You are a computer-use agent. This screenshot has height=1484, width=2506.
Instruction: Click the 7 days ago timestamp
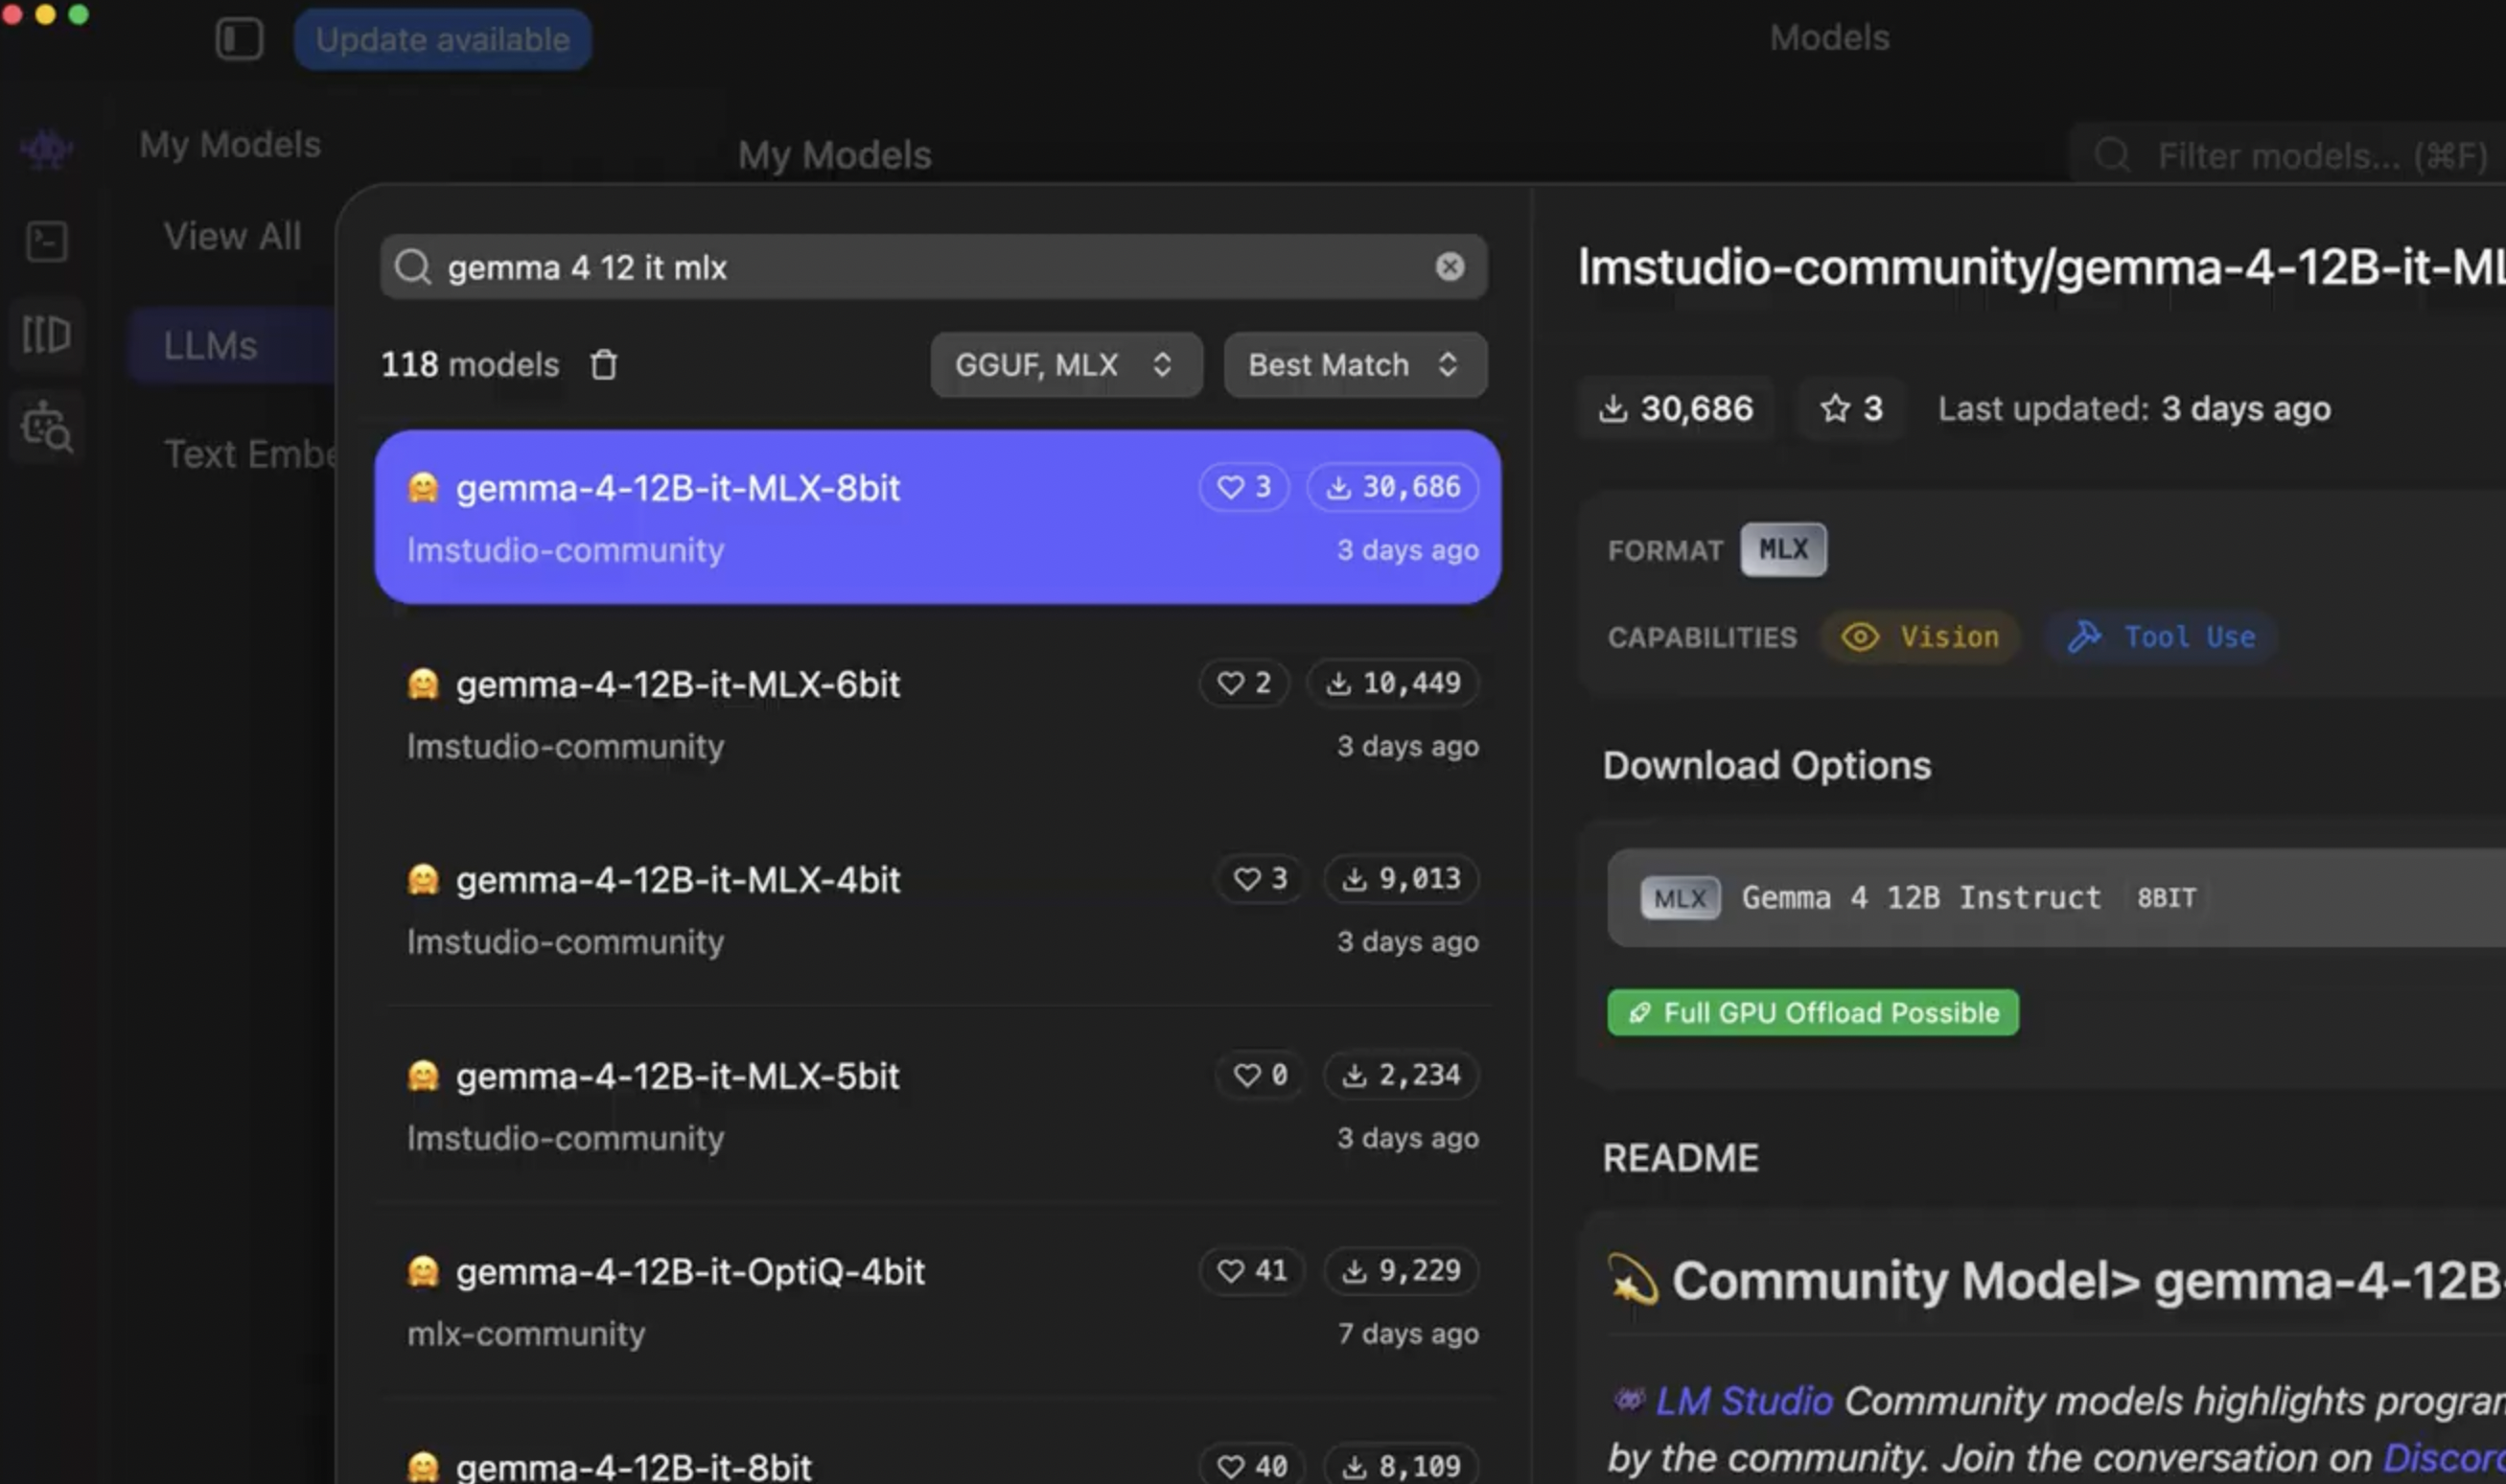[x=1408, y=1334]
